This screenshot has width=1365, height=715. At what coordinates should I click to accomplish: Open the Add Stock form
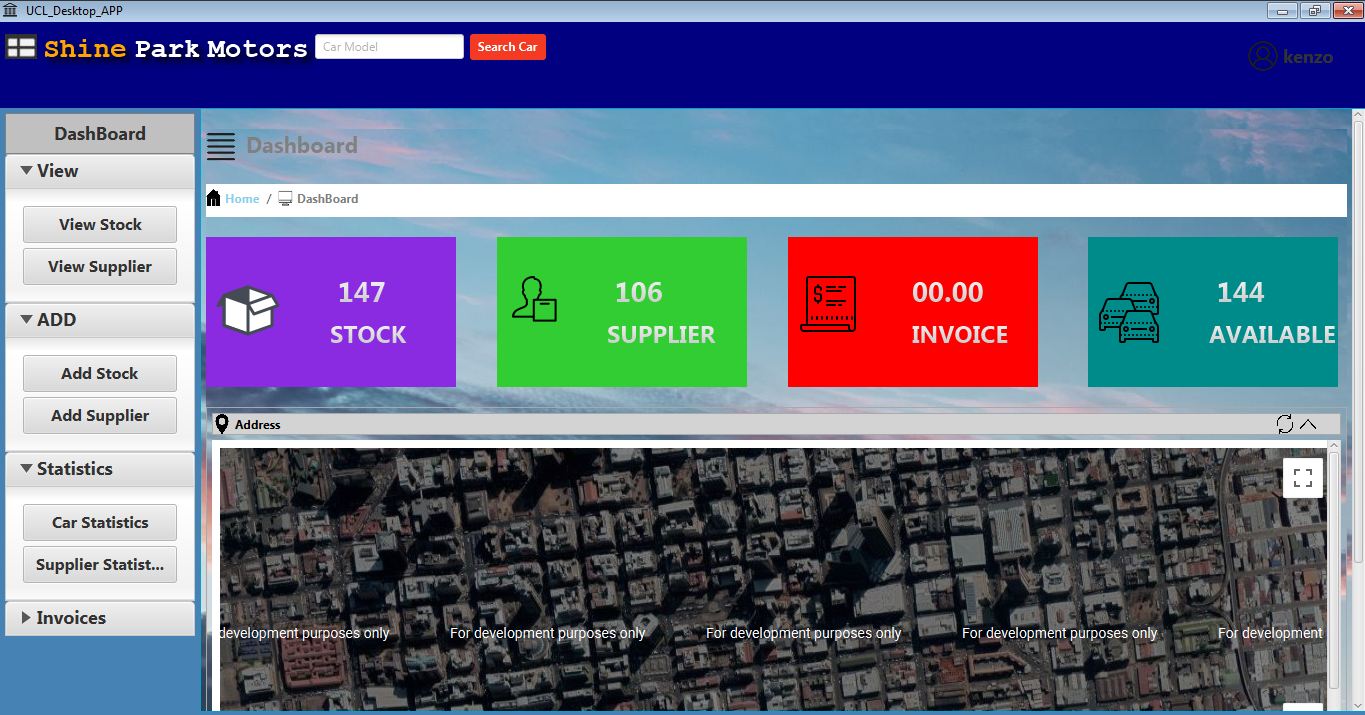click(99, 372)
